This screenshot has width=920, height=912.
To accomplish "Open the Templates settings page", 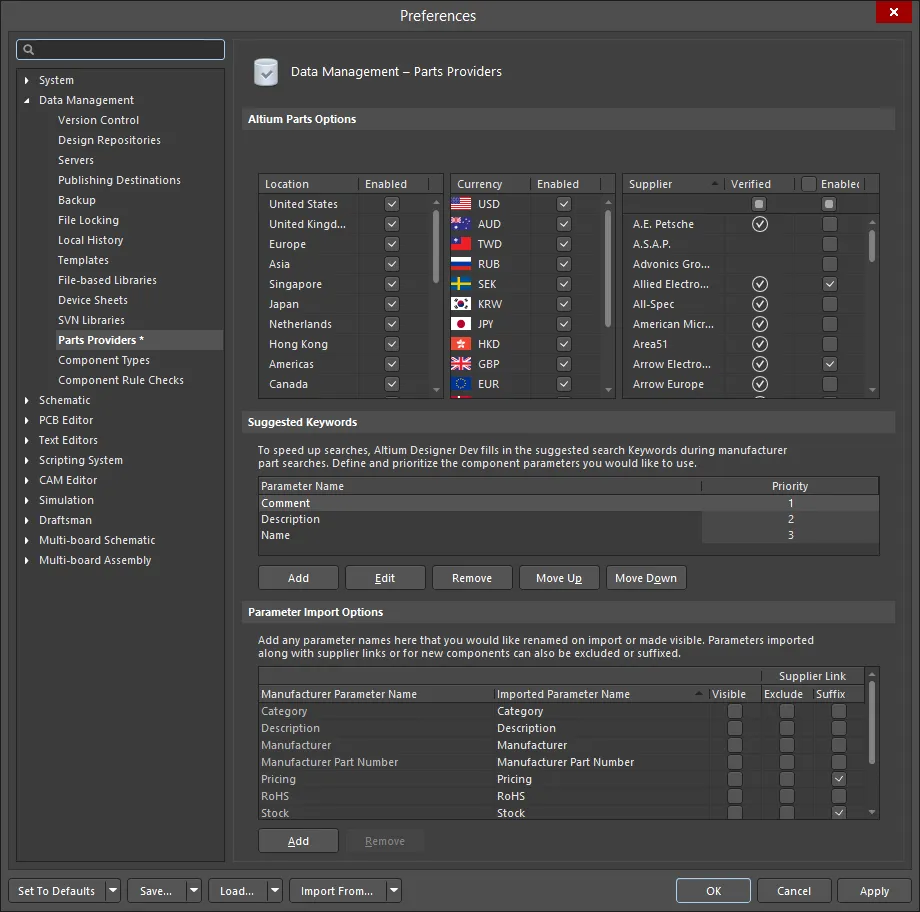I will (83, 260).
